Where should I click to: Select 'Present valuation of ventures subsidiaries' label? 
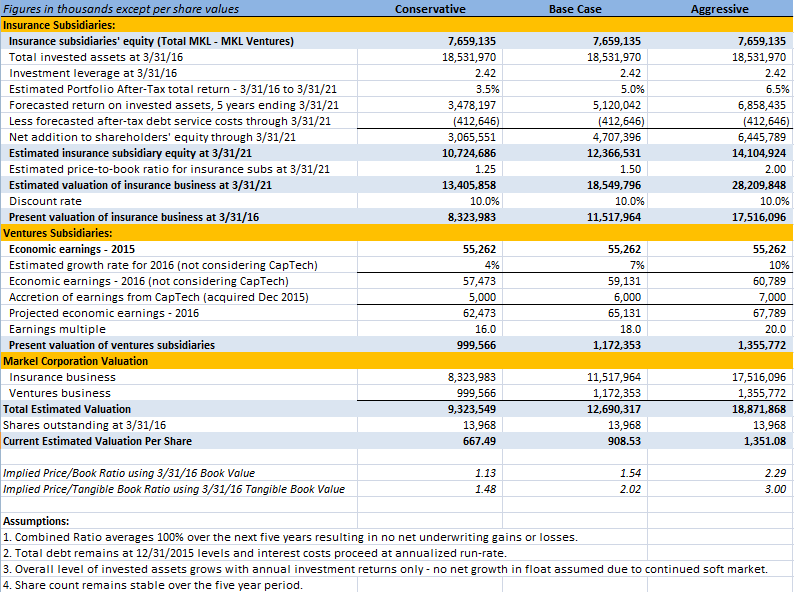(112, 345)
